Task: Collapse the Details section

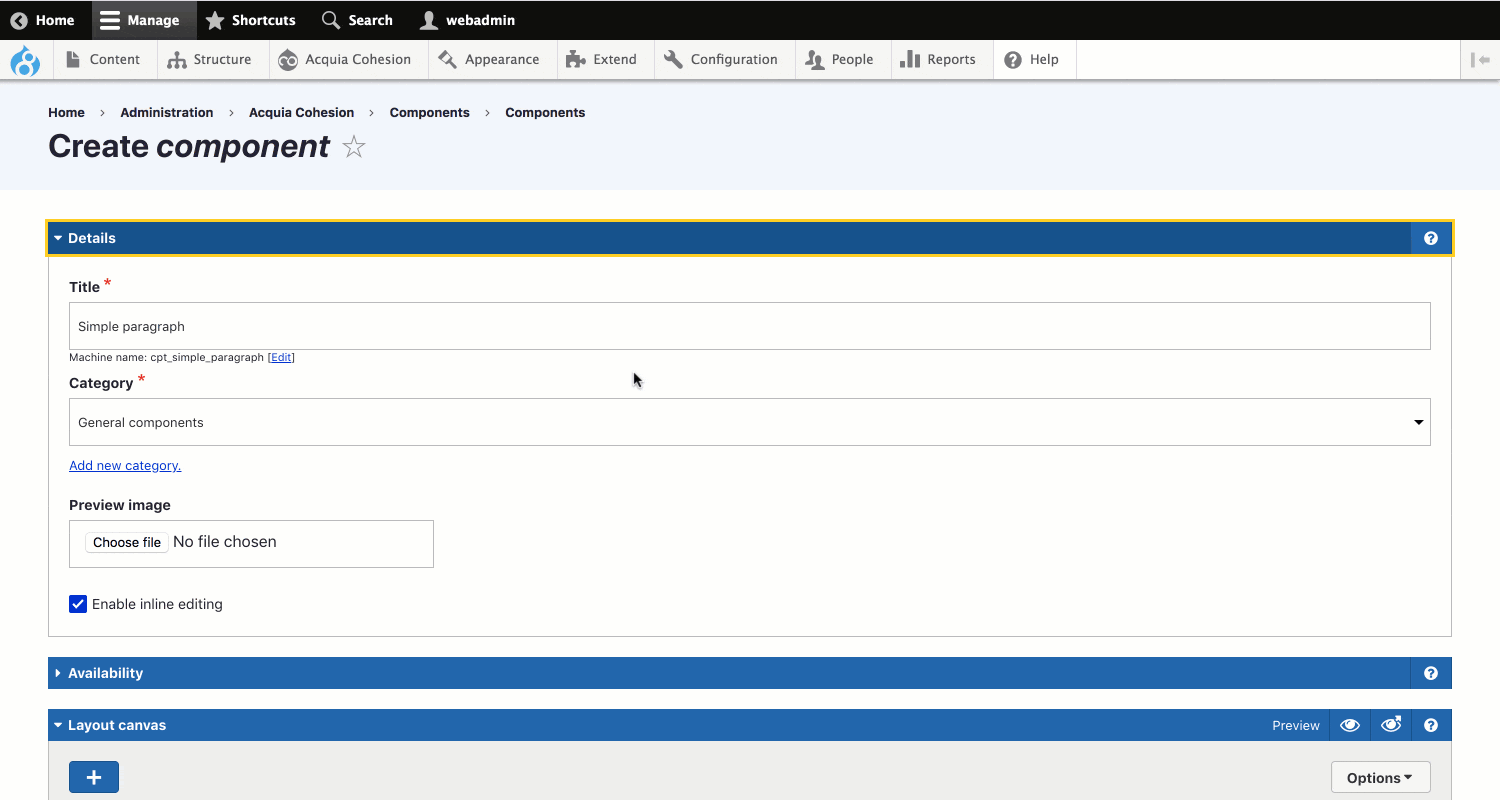Action: click(91, 238)
